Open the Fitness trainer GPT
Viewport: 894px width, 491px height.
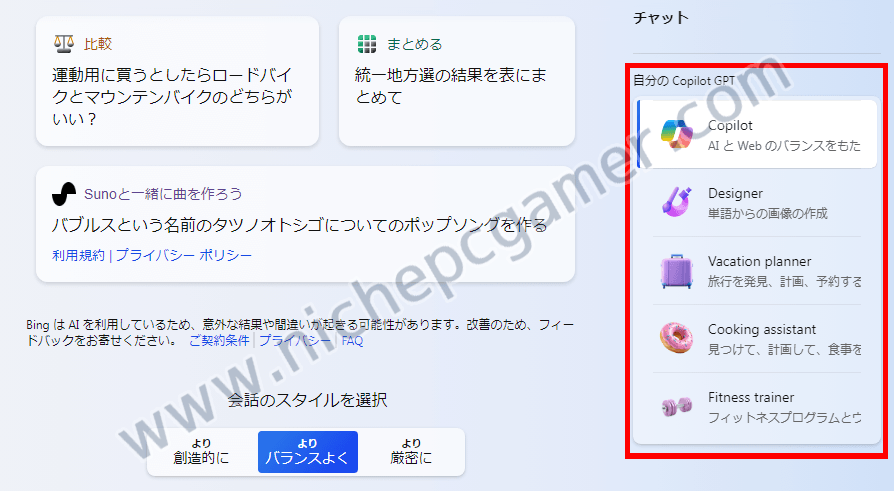coord(757,407)
